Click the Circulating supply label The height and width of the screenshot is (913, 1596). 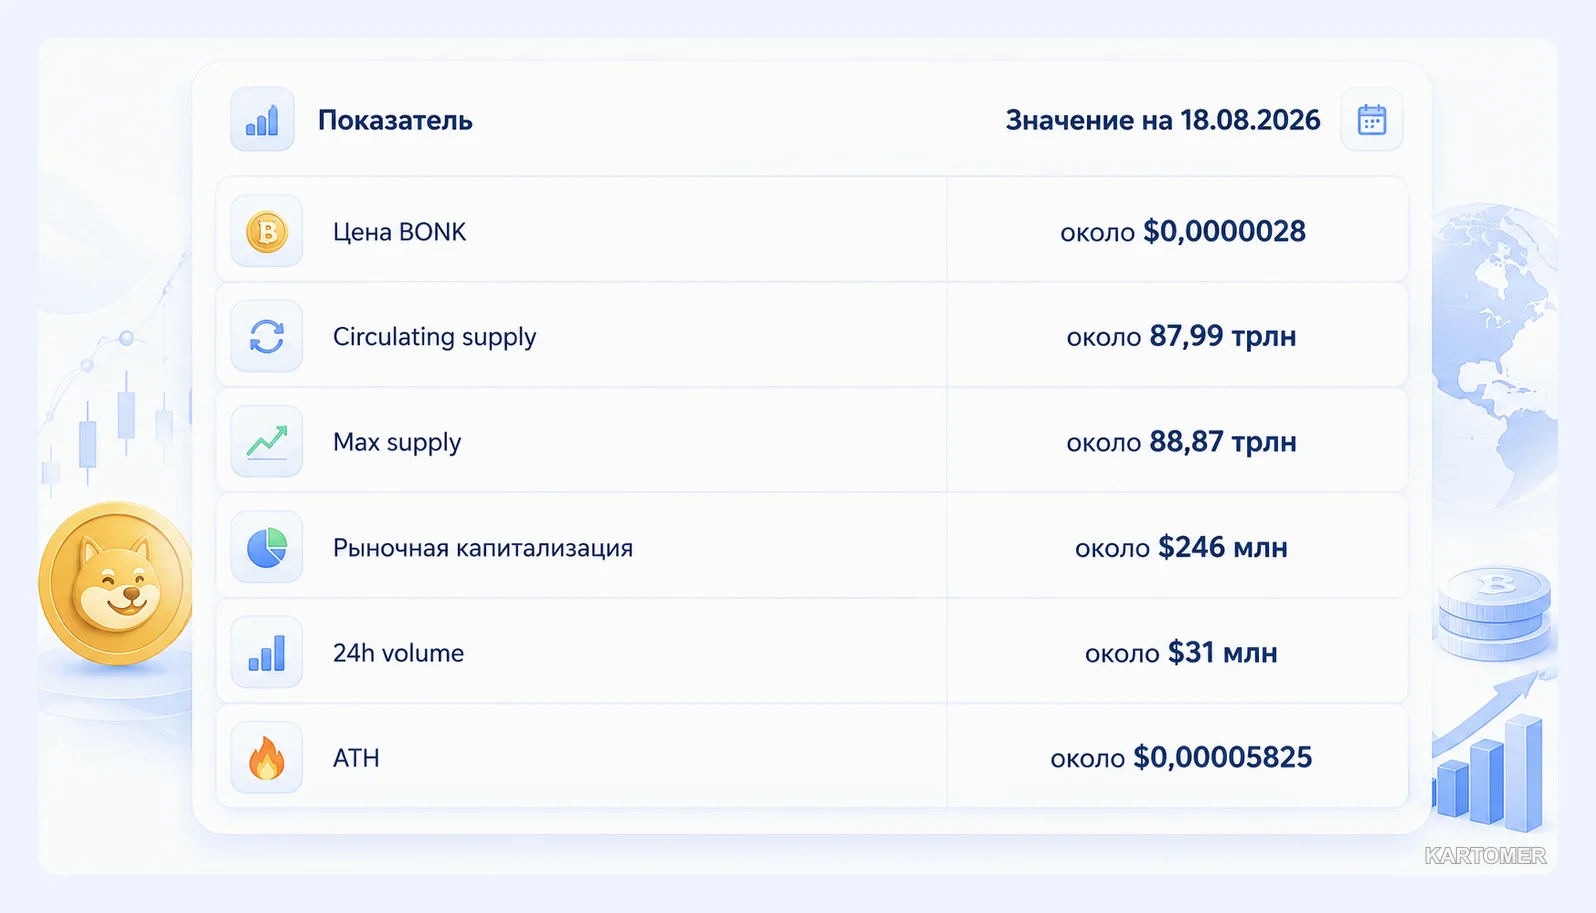click(434, 338)
